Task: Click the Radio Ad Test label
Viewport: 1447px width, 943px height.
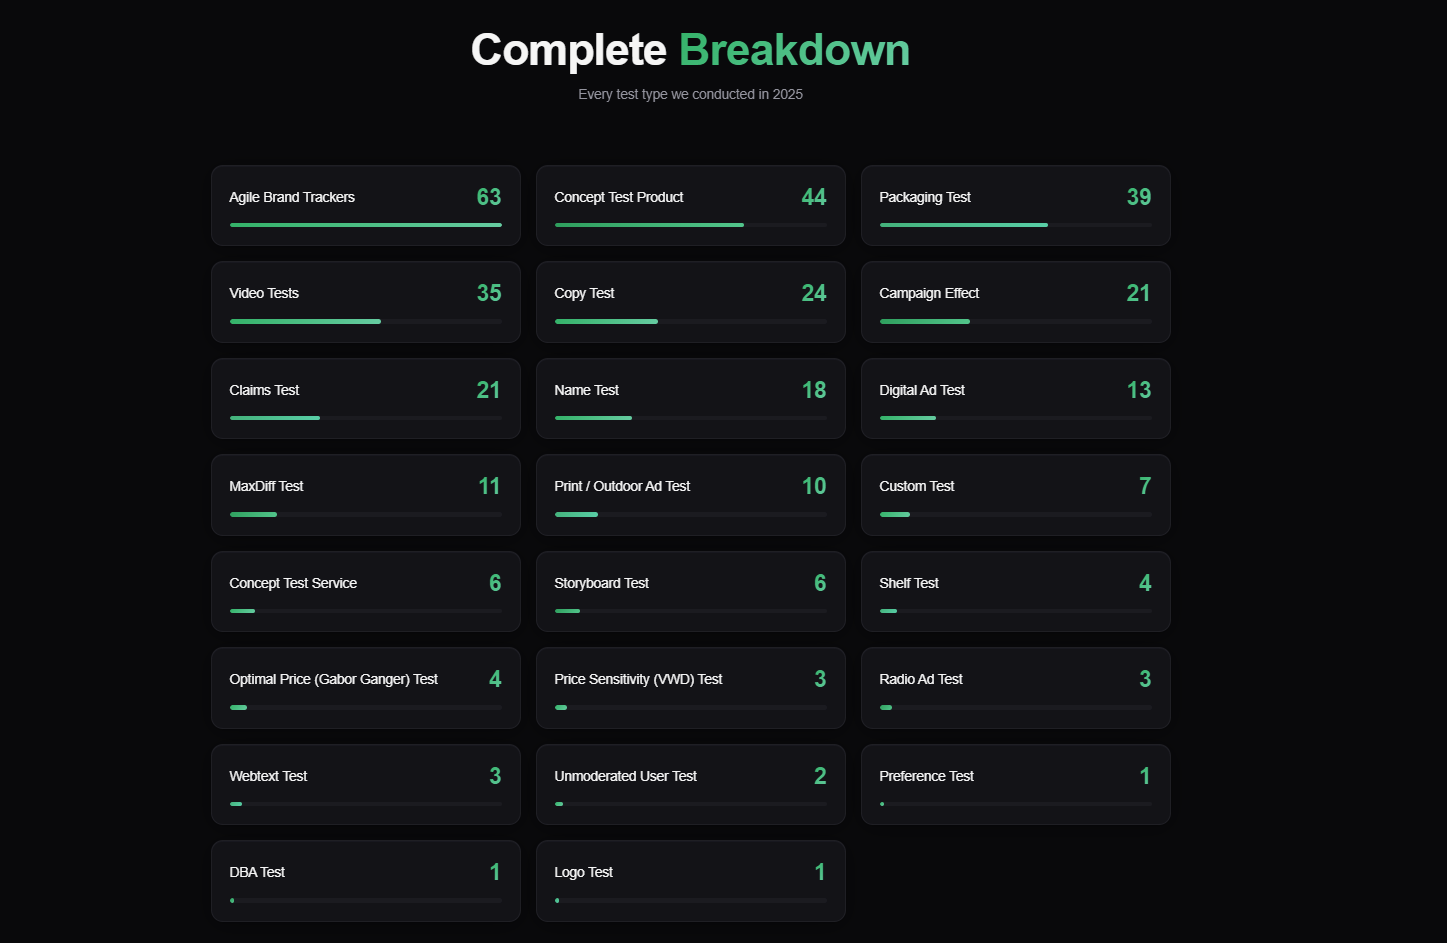Action: point(921,679)
